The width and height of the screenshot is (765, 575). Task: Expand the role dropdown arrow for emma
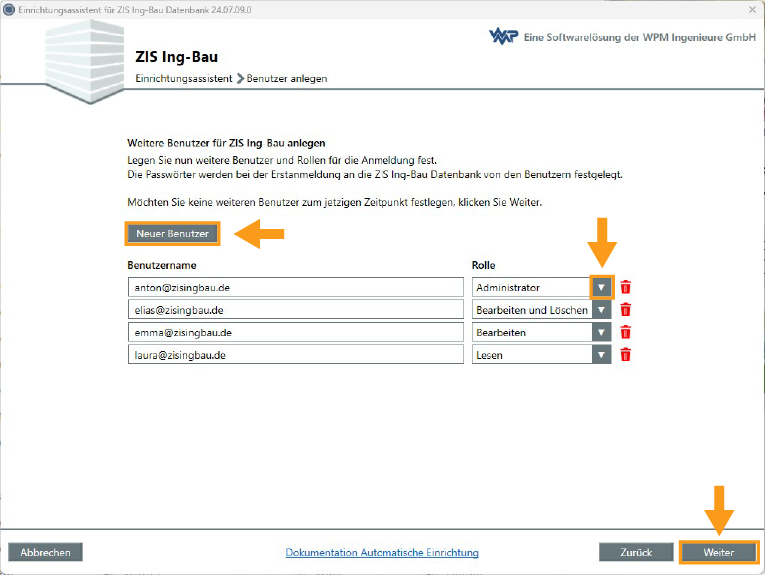pos(602,332)
